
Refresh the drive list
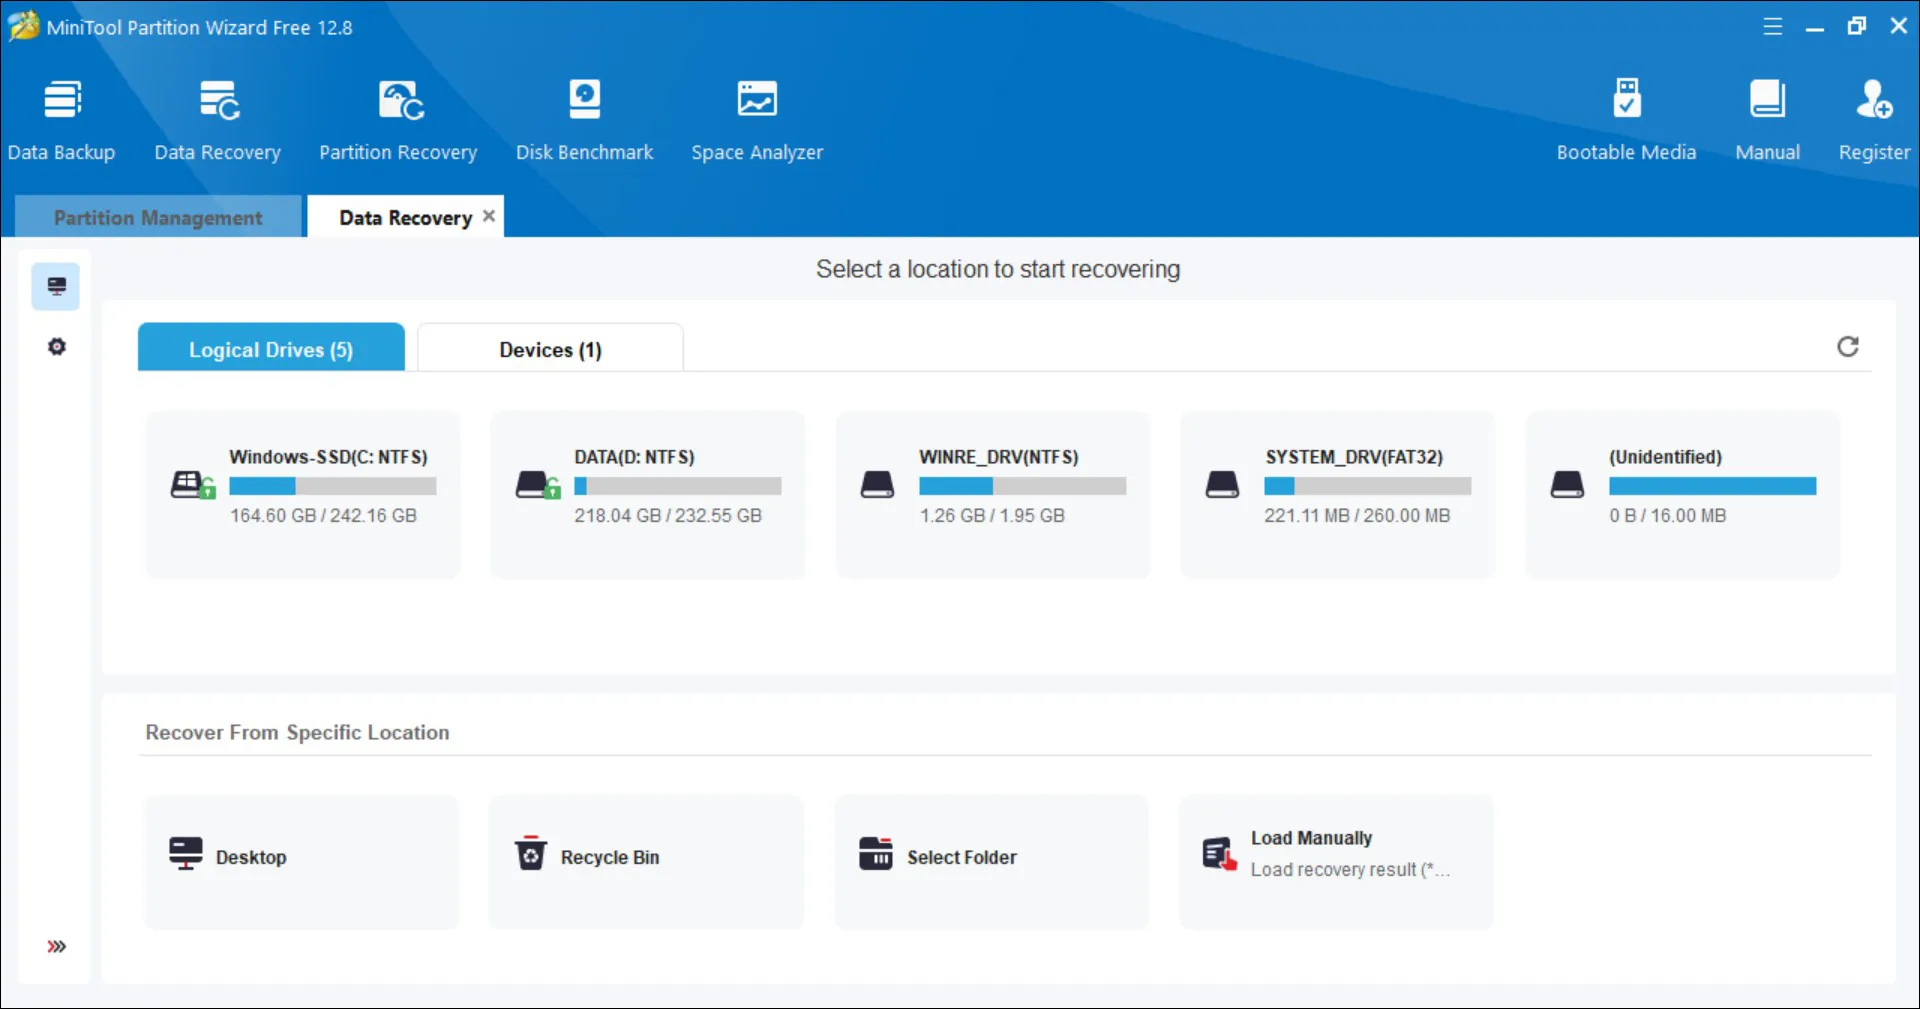(1847, 347)
